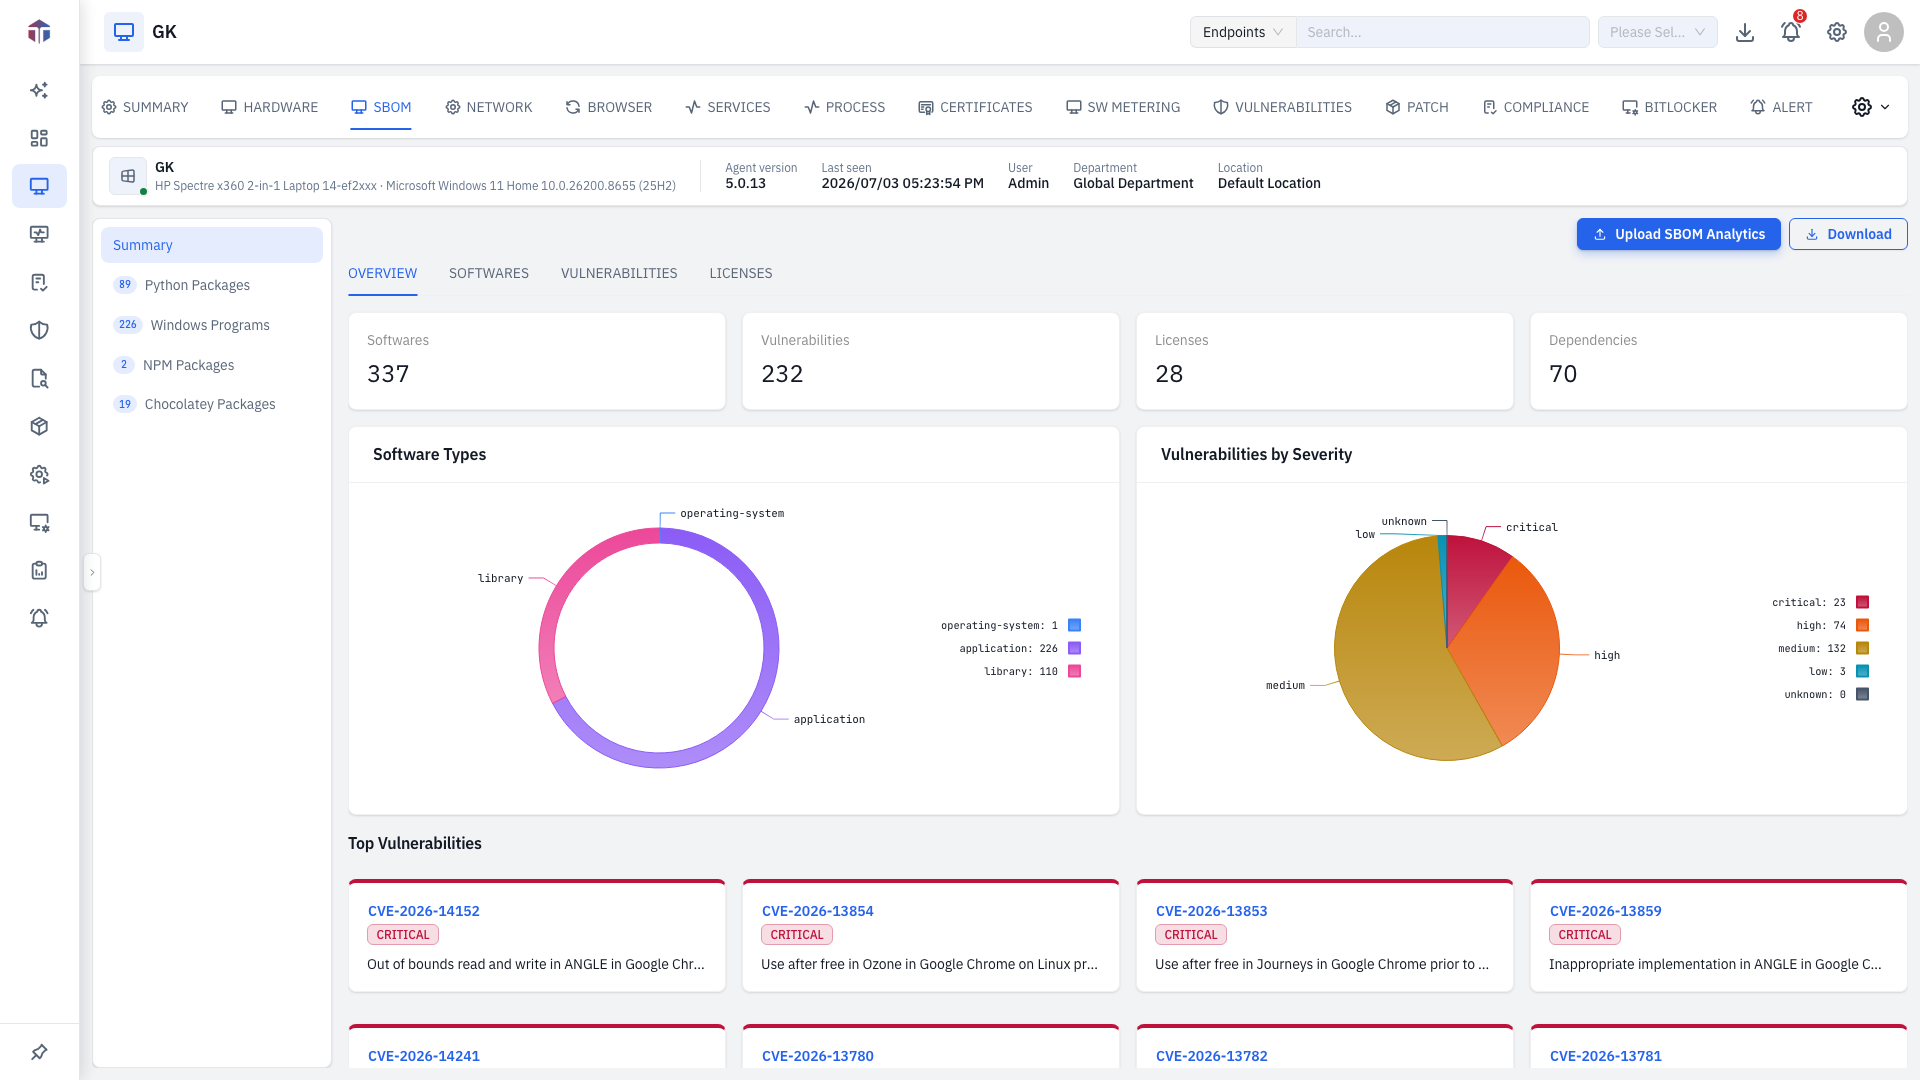Click the Windows OS icon beside GK details
Image resolution: width=1920 pixels, height=1080 pixels.
(128, 176)
